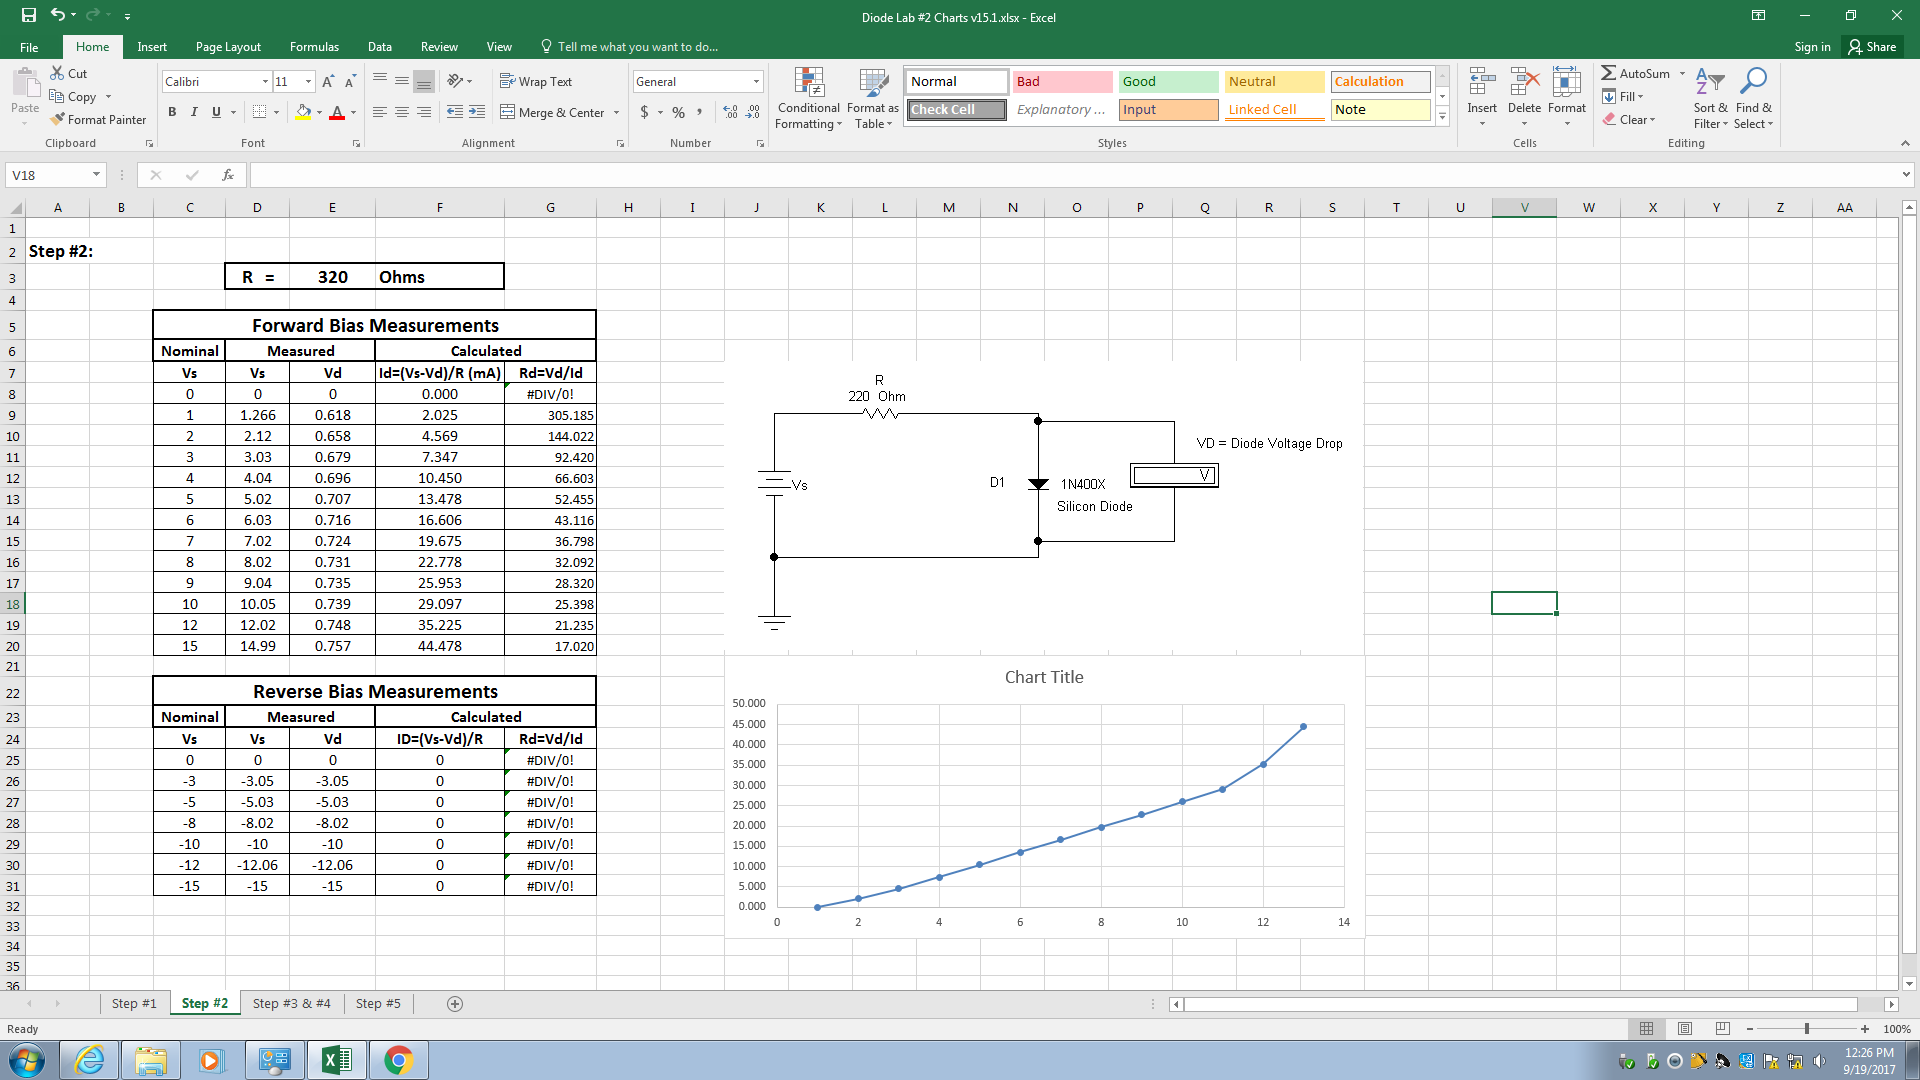Click Sign in link
The height and width of the screenshot is (1080, 1920).
click(1812, 47)
